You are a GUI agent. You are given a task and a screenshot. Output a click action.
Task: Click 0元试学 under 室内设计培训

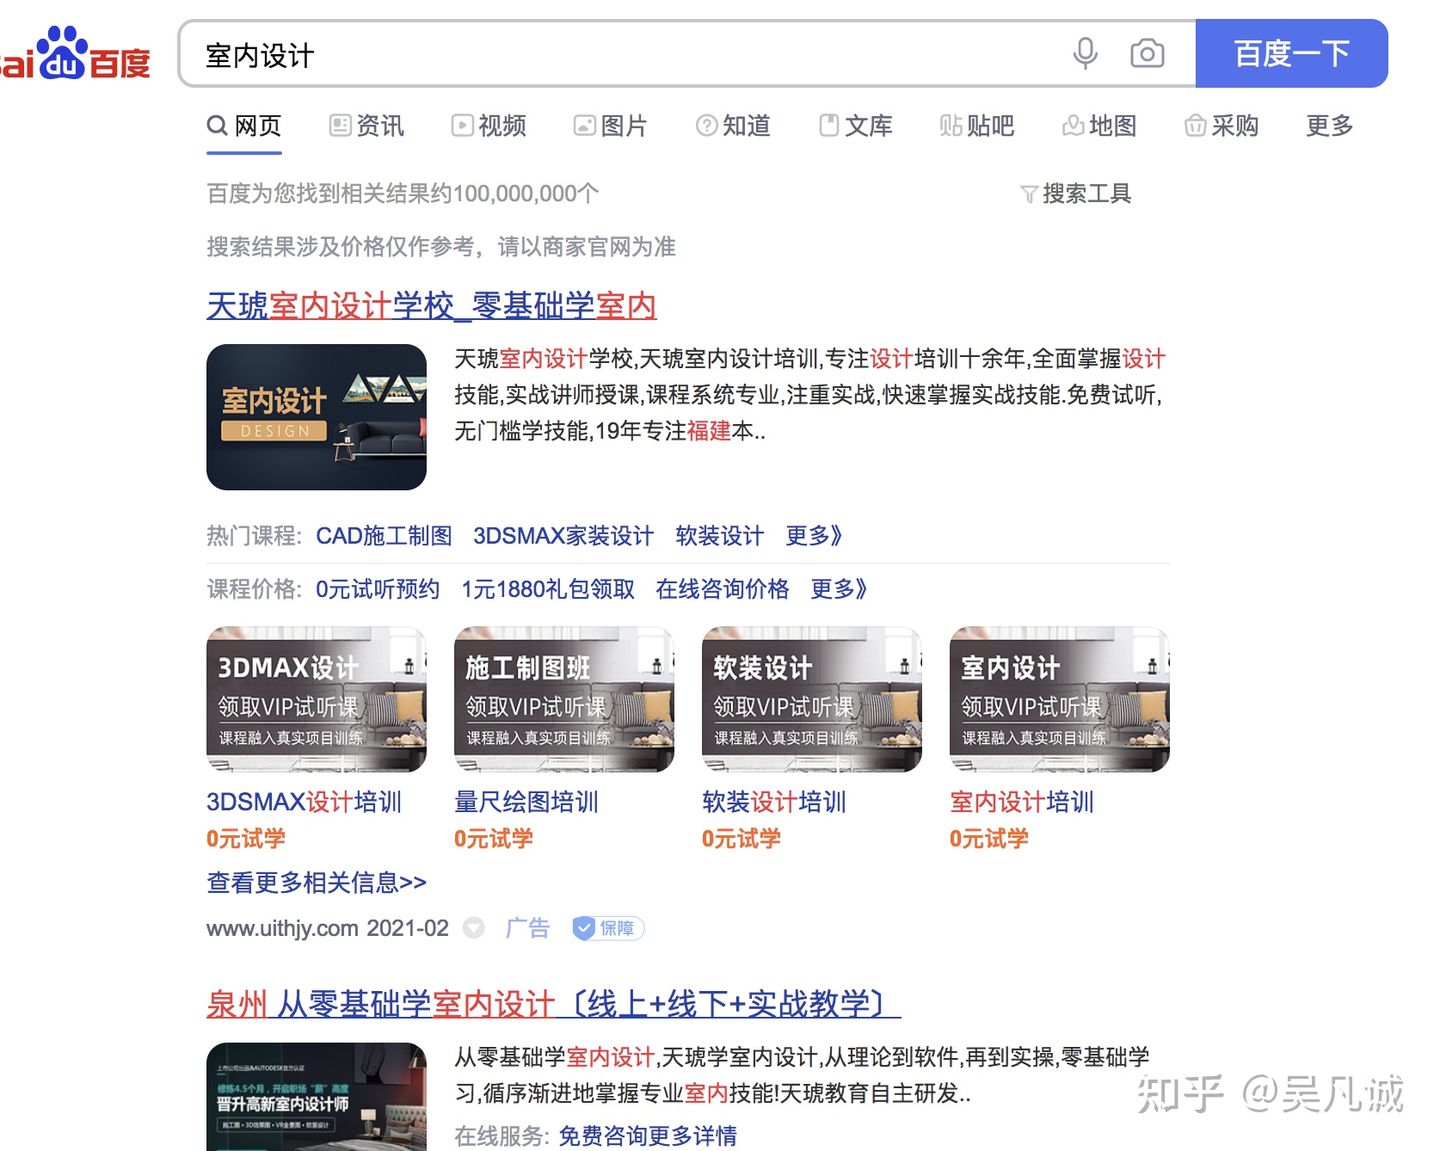click(x=989, y=839)
